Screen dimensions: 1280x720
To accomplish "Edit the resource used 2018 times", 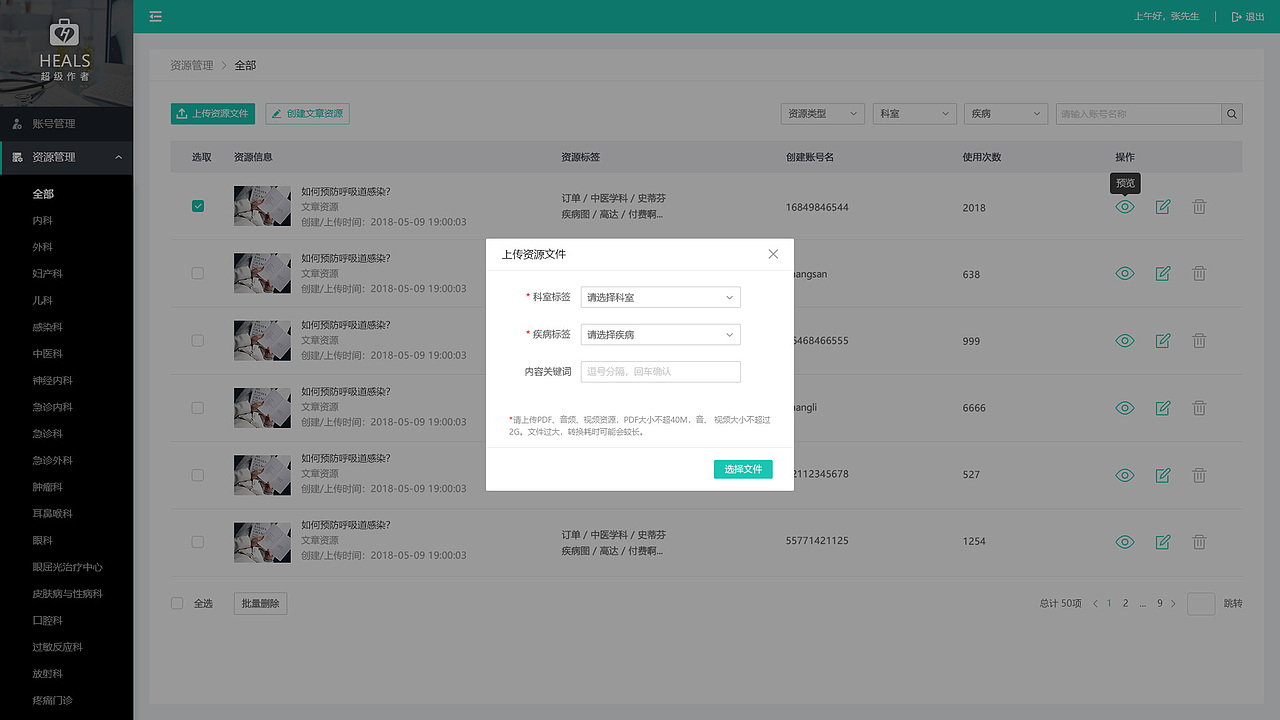I will (x=1163, y=207).
